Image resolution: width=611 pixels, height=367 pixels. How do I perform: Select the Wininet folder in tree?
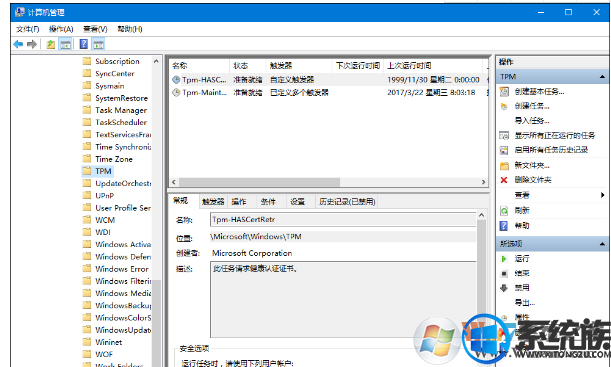click(x=109, y=342)
